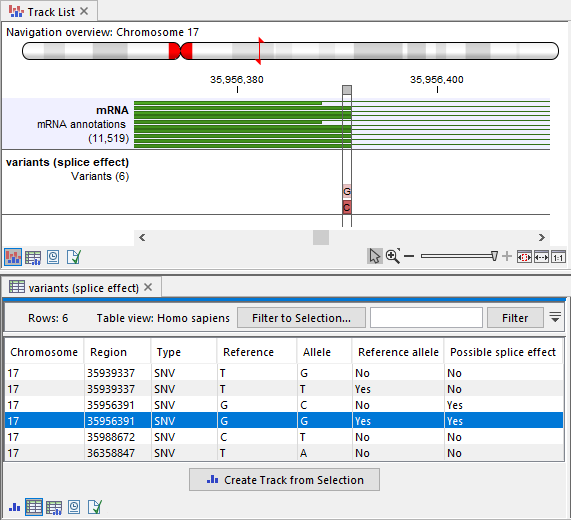Show track view icon in lower panel
This screenshot has height=520, width=571.
(x=14, y=507)
